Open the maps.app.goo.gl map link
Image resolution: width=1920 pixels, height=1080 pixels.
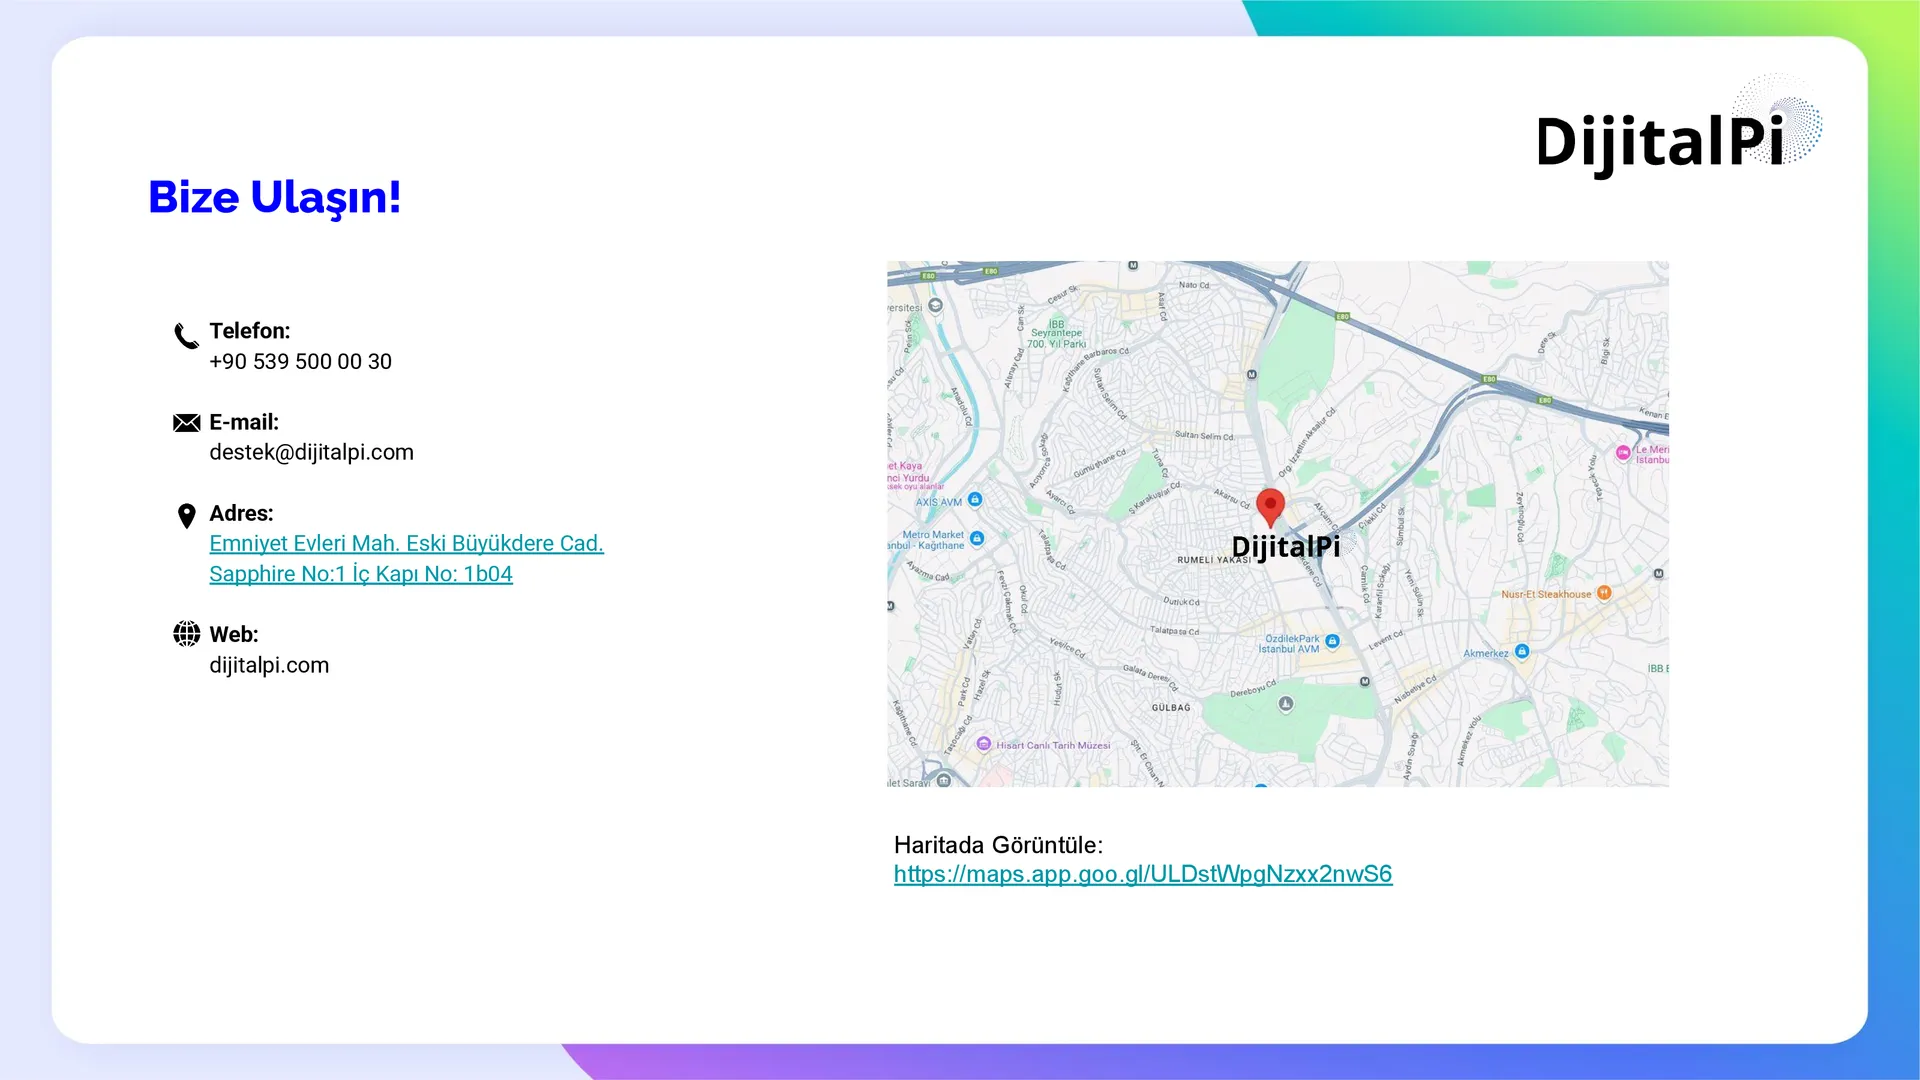1143,874
